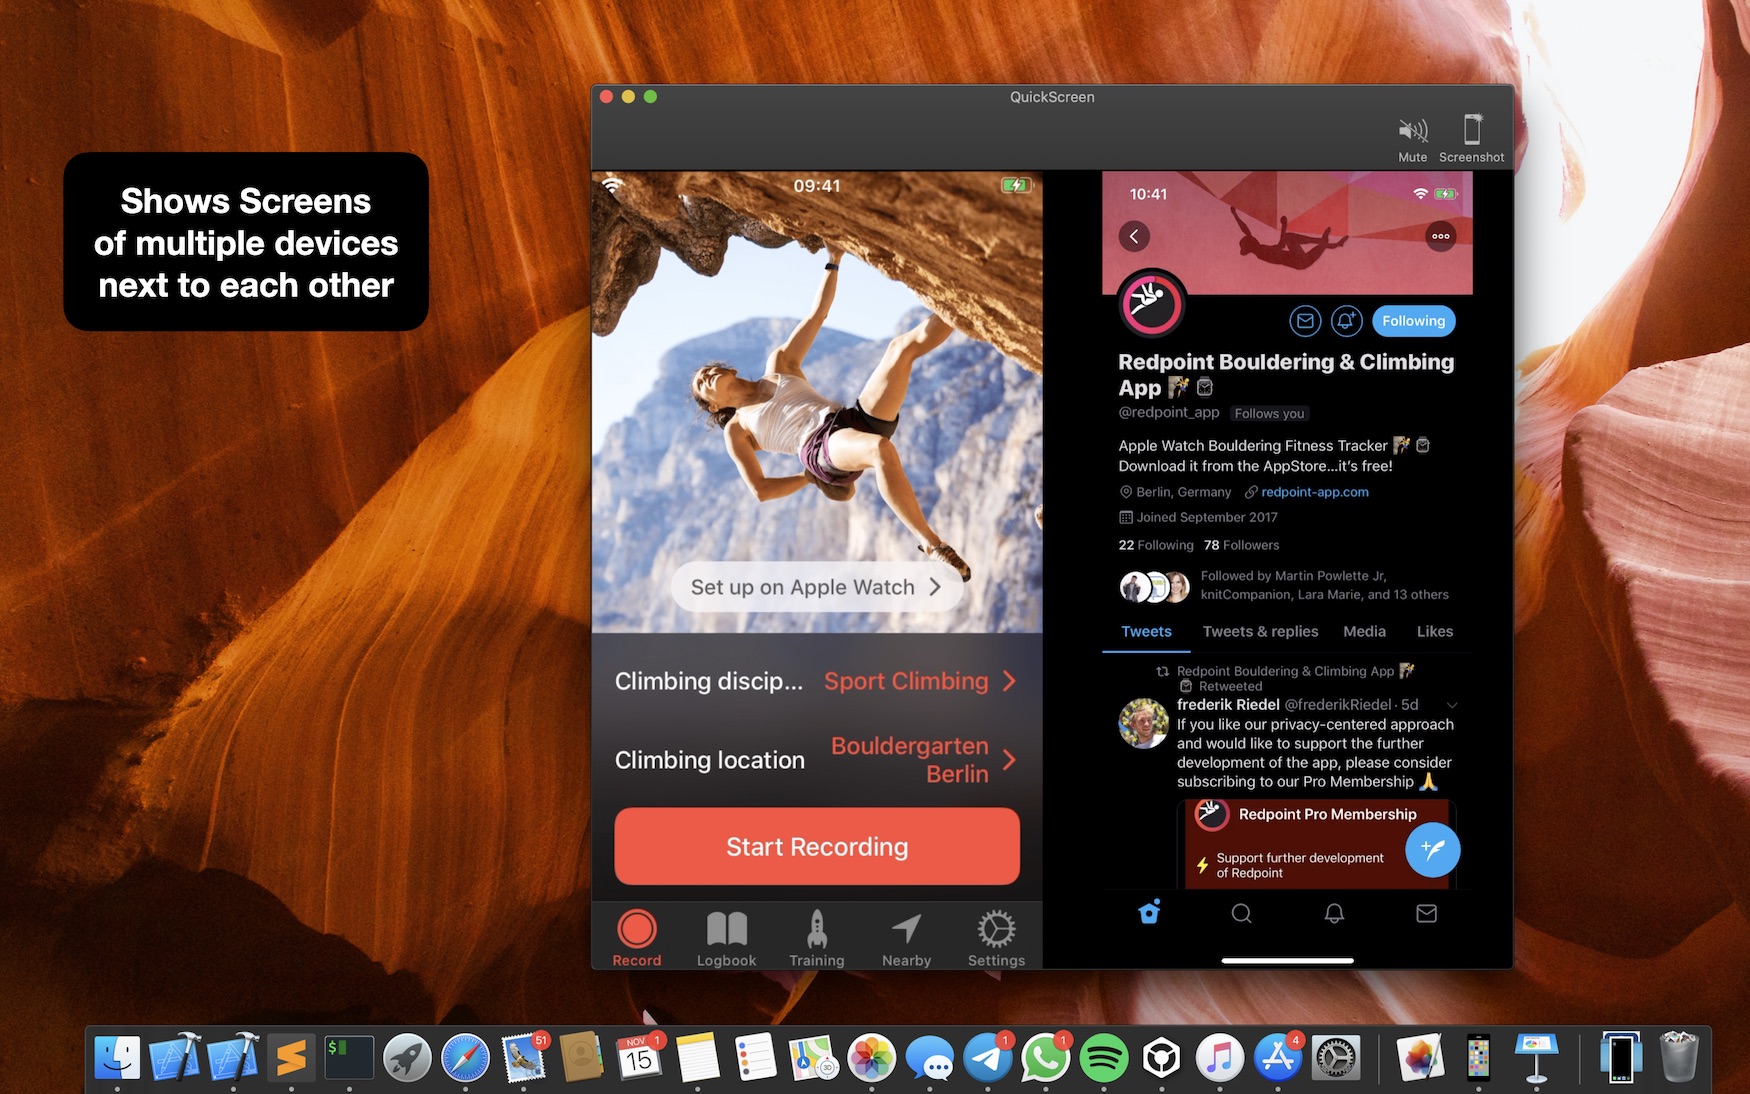Screen dimensions: 1750x1094
Task: Open Terminal from the Dock
Action: [349, 1058]
